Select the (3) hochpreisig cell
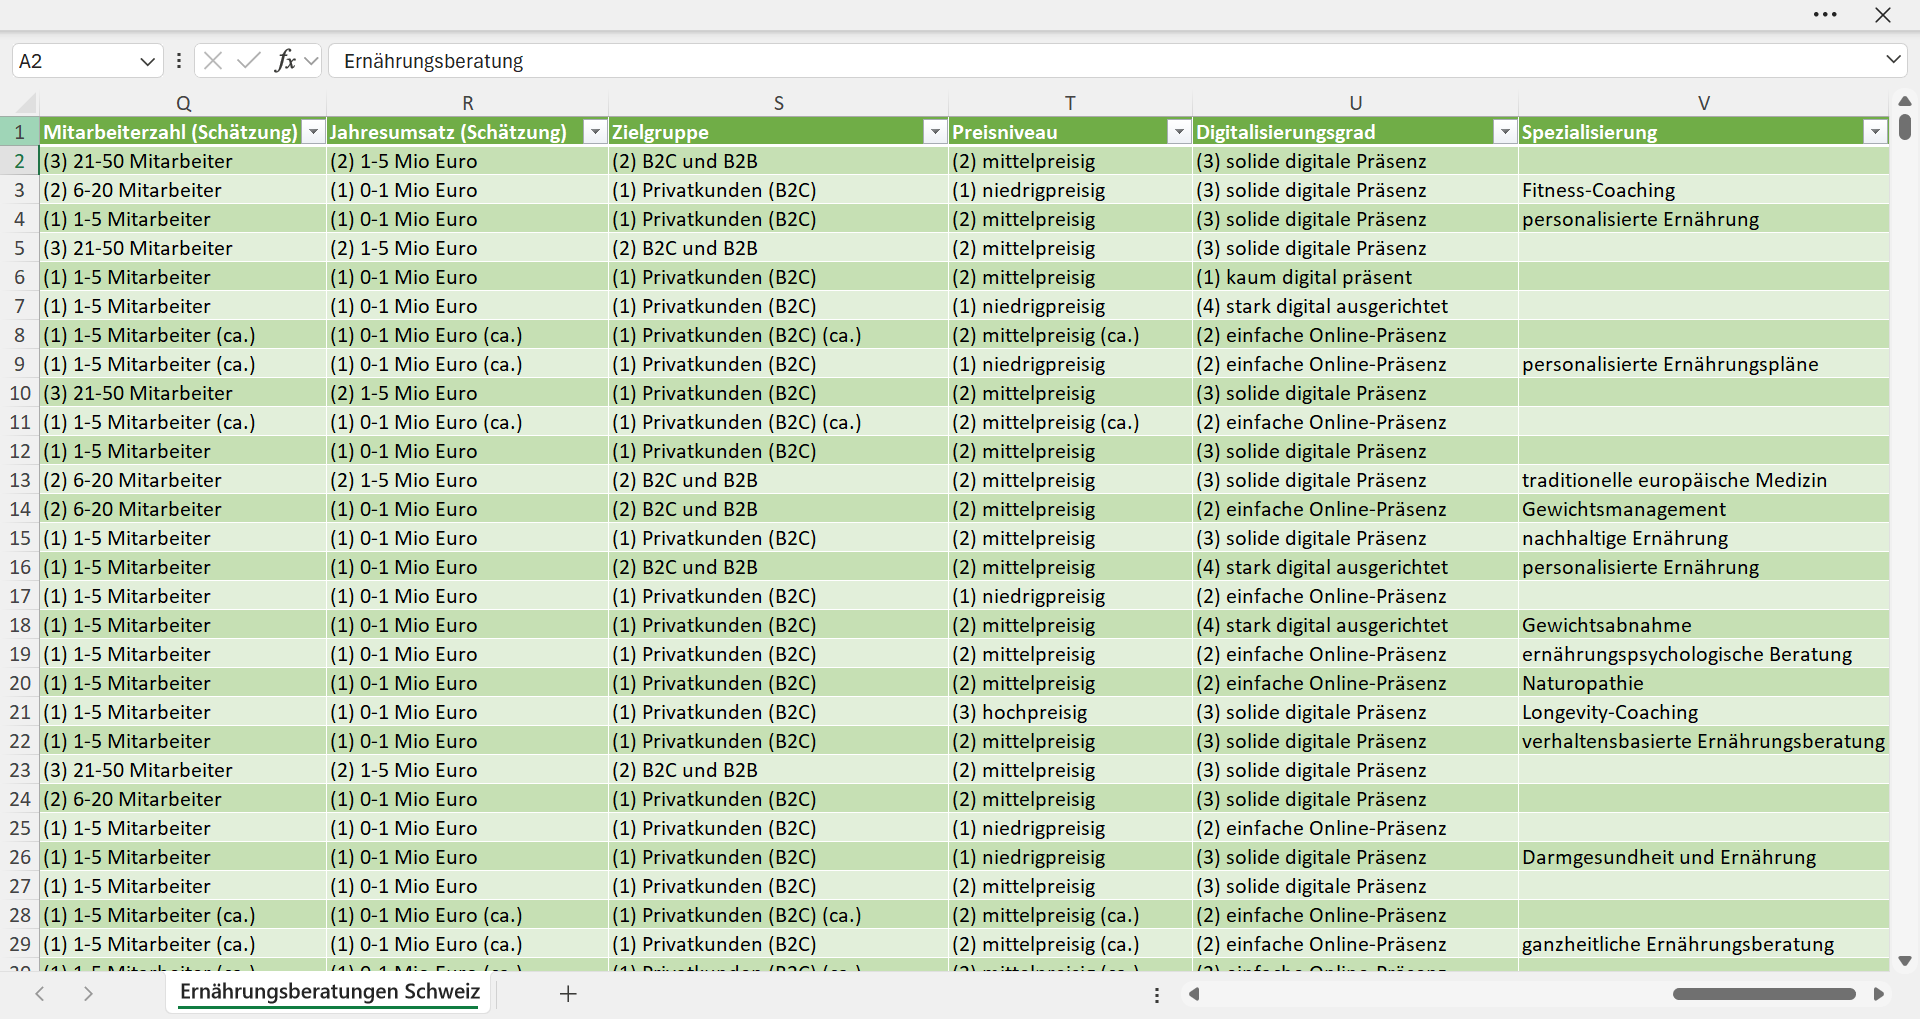This screenshot has width=1920, height=1019. coord(1070,712)
